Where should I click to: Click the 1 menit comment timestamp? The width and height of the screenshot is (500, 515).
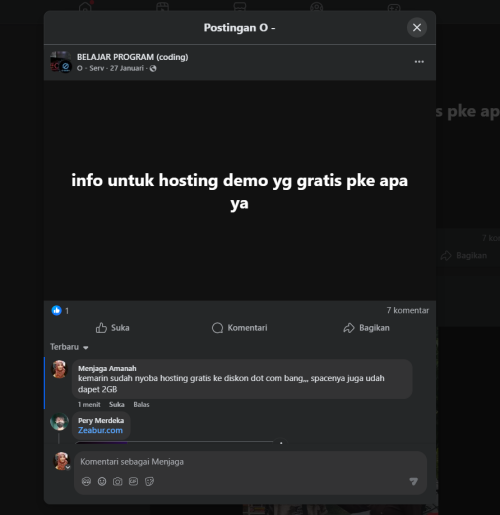click(x=89, y=404)
